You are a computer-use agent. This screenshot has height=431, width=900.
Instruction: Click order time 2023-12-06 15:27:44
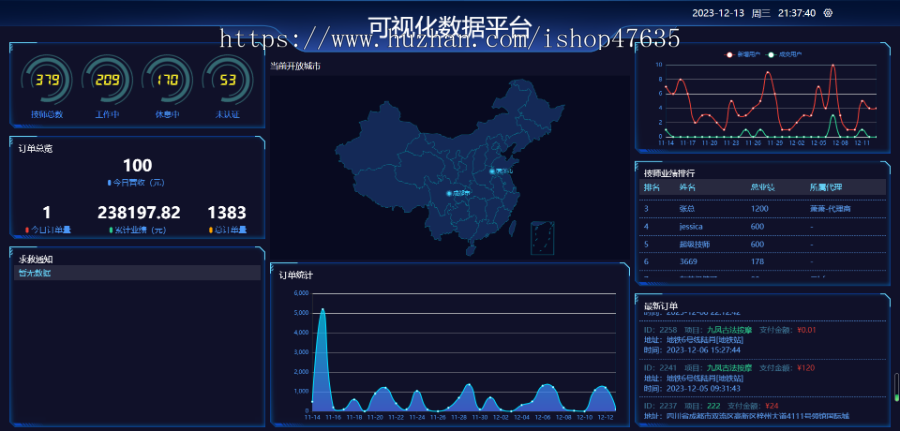[x=704, y=350]
